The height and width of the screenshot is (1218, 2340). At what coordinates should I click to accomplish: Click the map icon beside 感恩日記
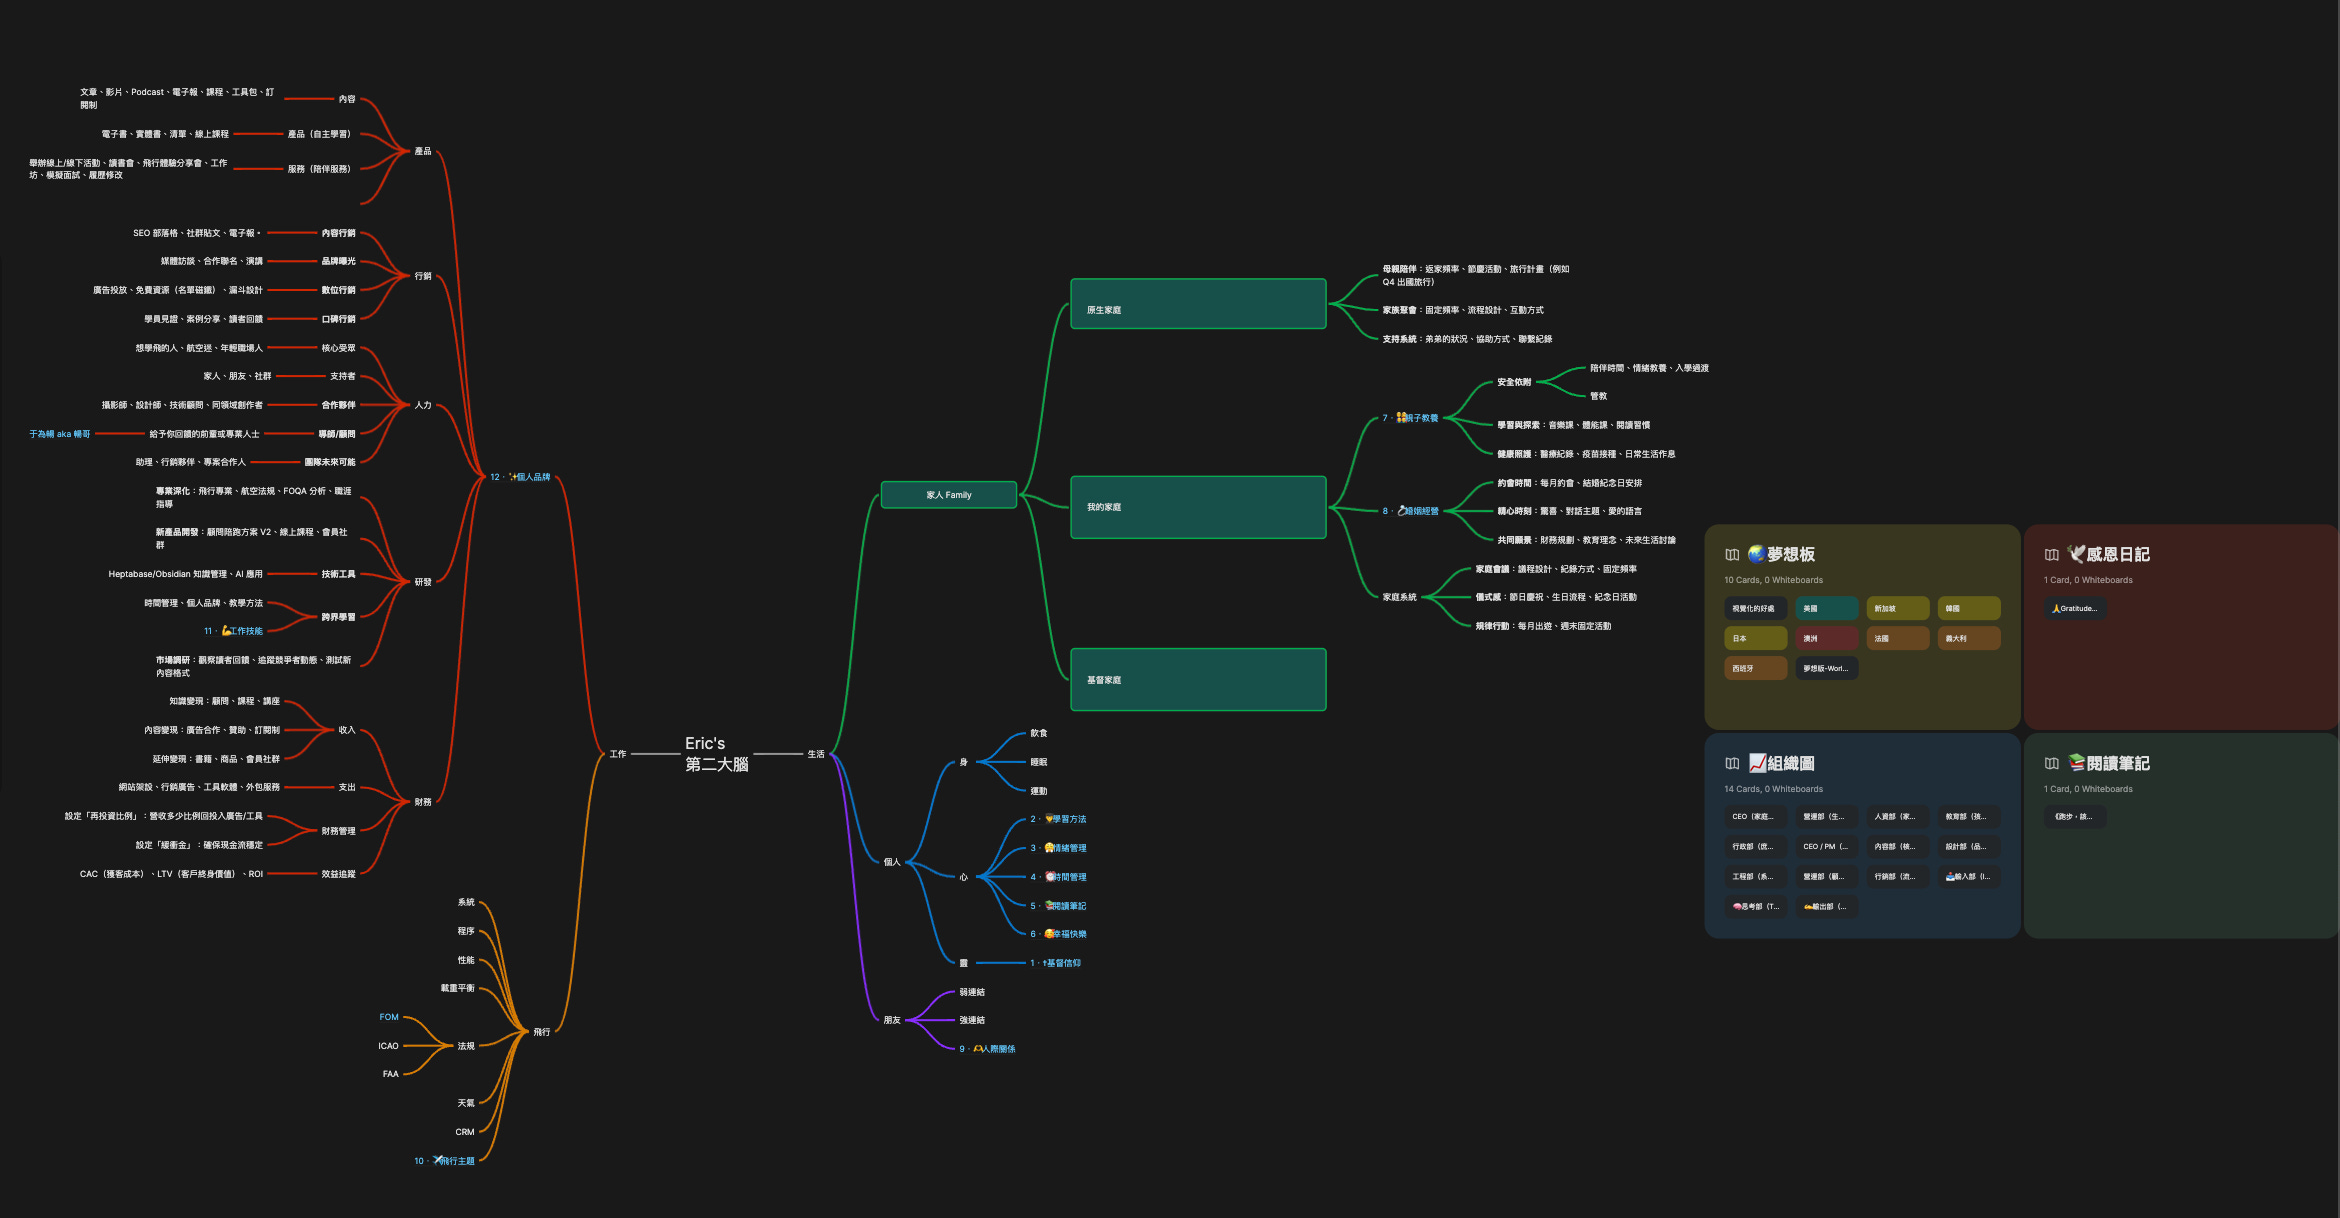pos(2052,555)
